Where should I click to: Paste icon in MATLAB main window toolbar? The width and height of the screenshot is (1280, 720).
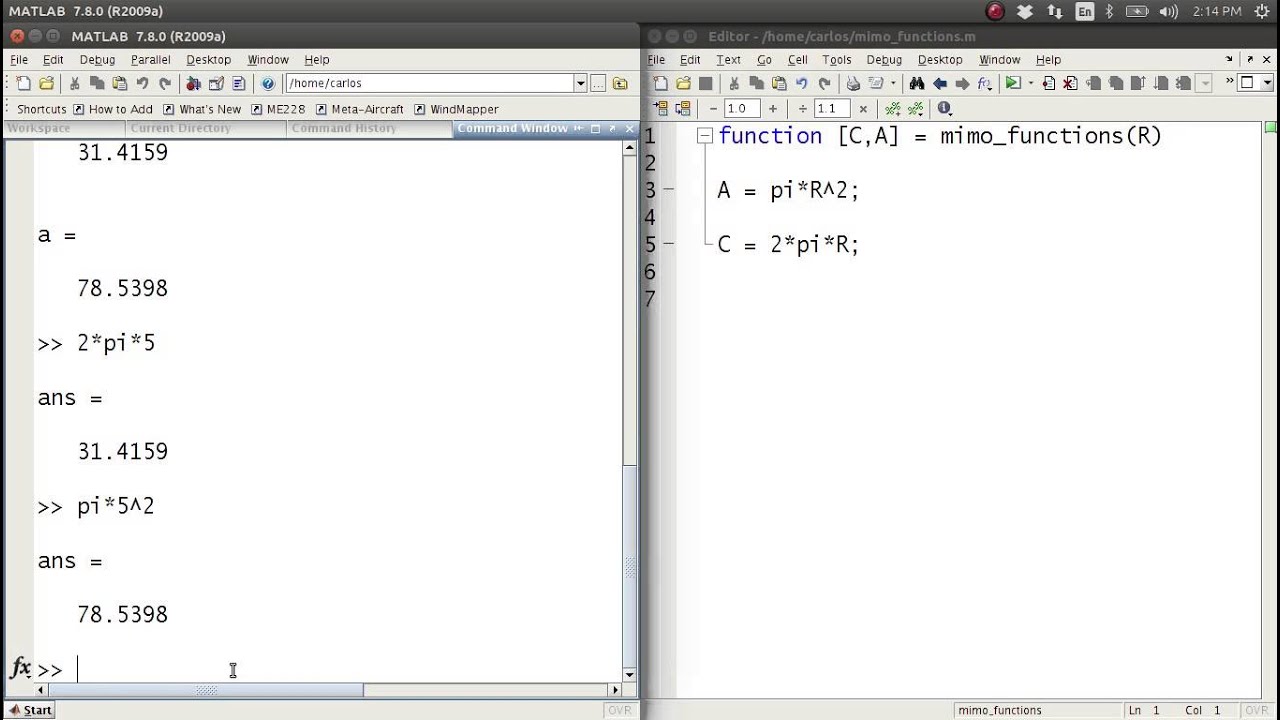pyautogui.click(x=120, y=83)
